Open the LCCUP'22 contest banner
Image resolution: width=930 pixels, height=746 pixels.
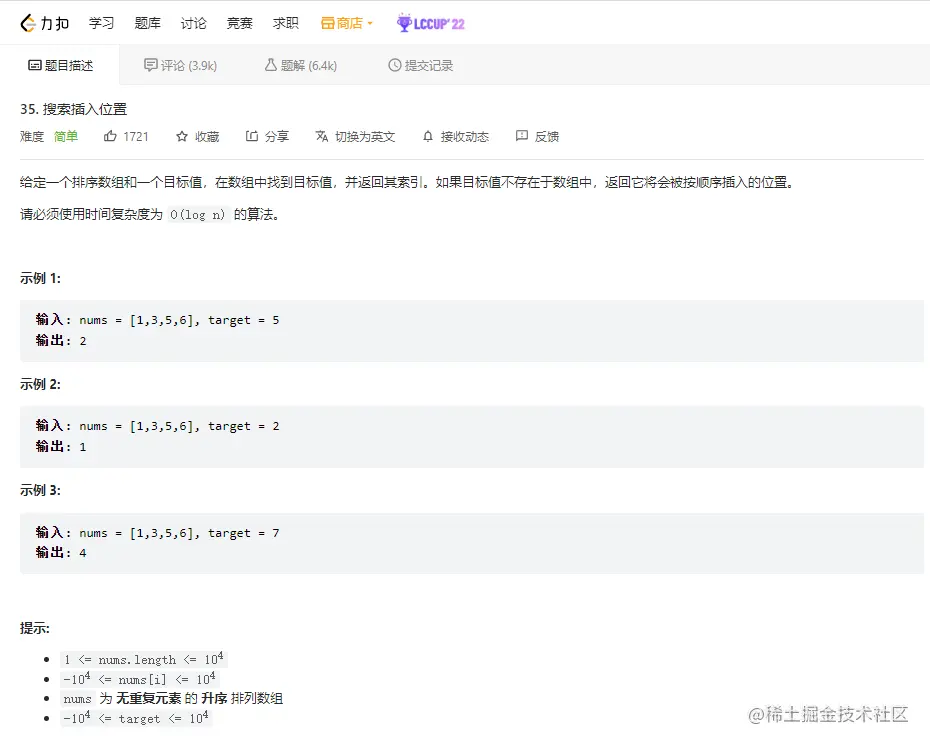tap(431, 23)
